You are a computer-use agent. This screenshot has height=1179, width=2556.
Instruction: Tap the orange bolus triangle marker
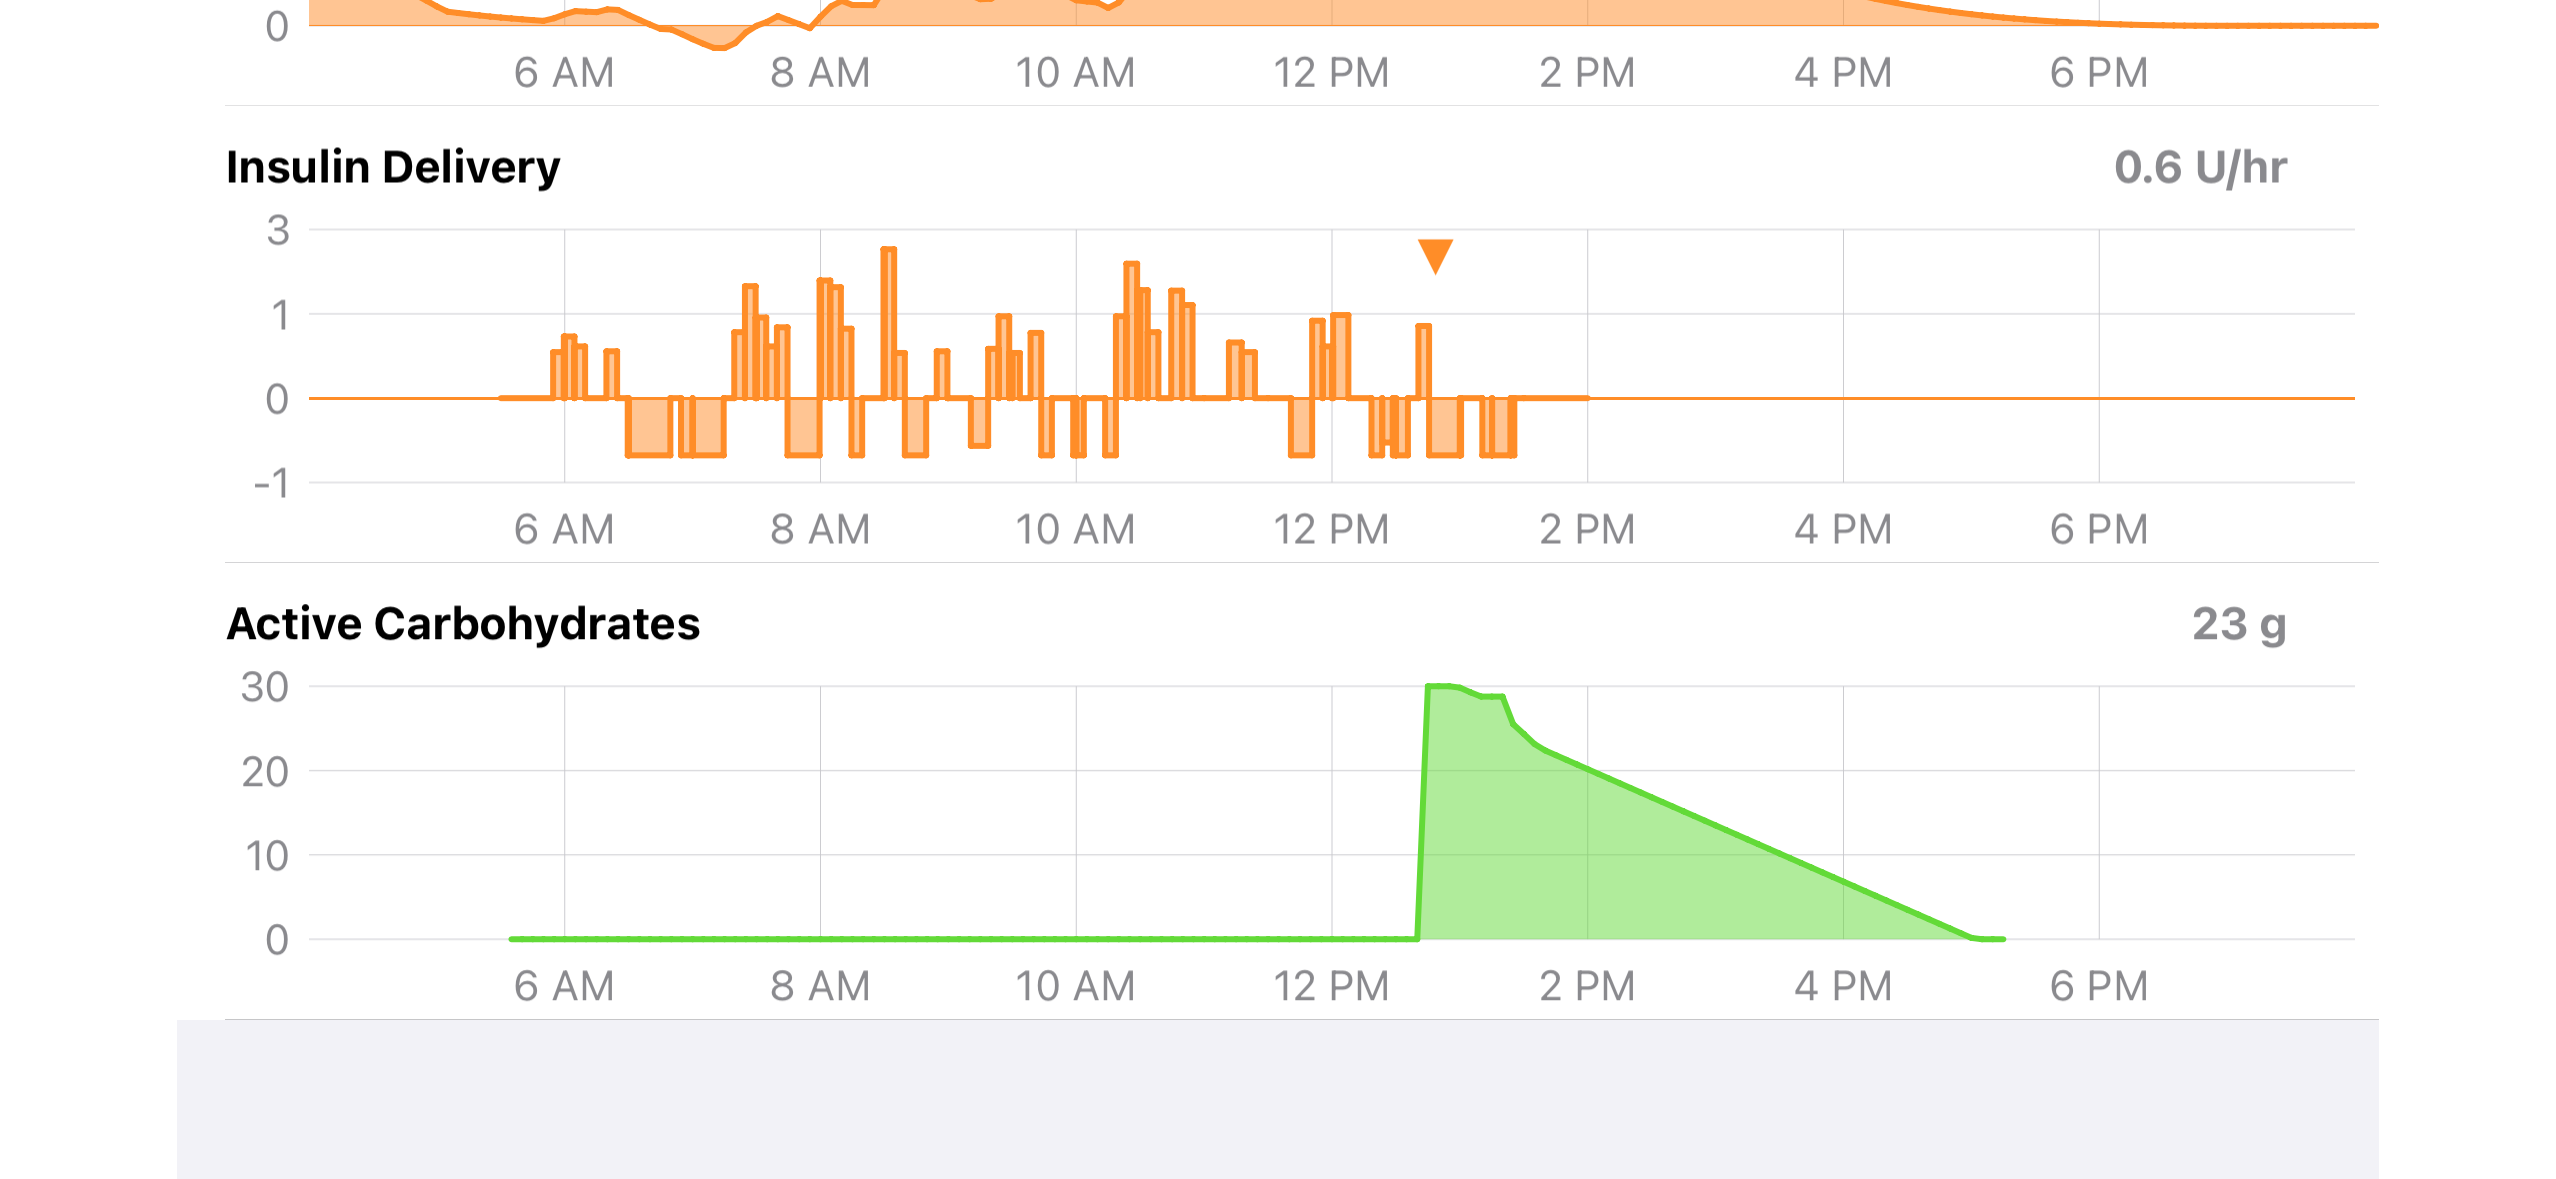[1435, 255]
